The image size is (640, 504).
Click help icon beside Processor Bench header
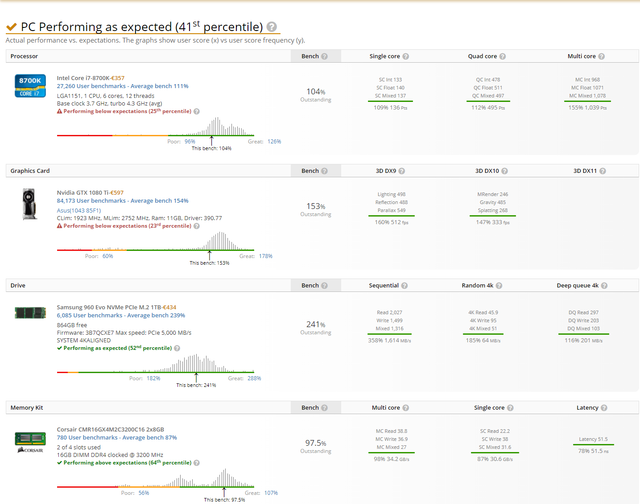324,56
